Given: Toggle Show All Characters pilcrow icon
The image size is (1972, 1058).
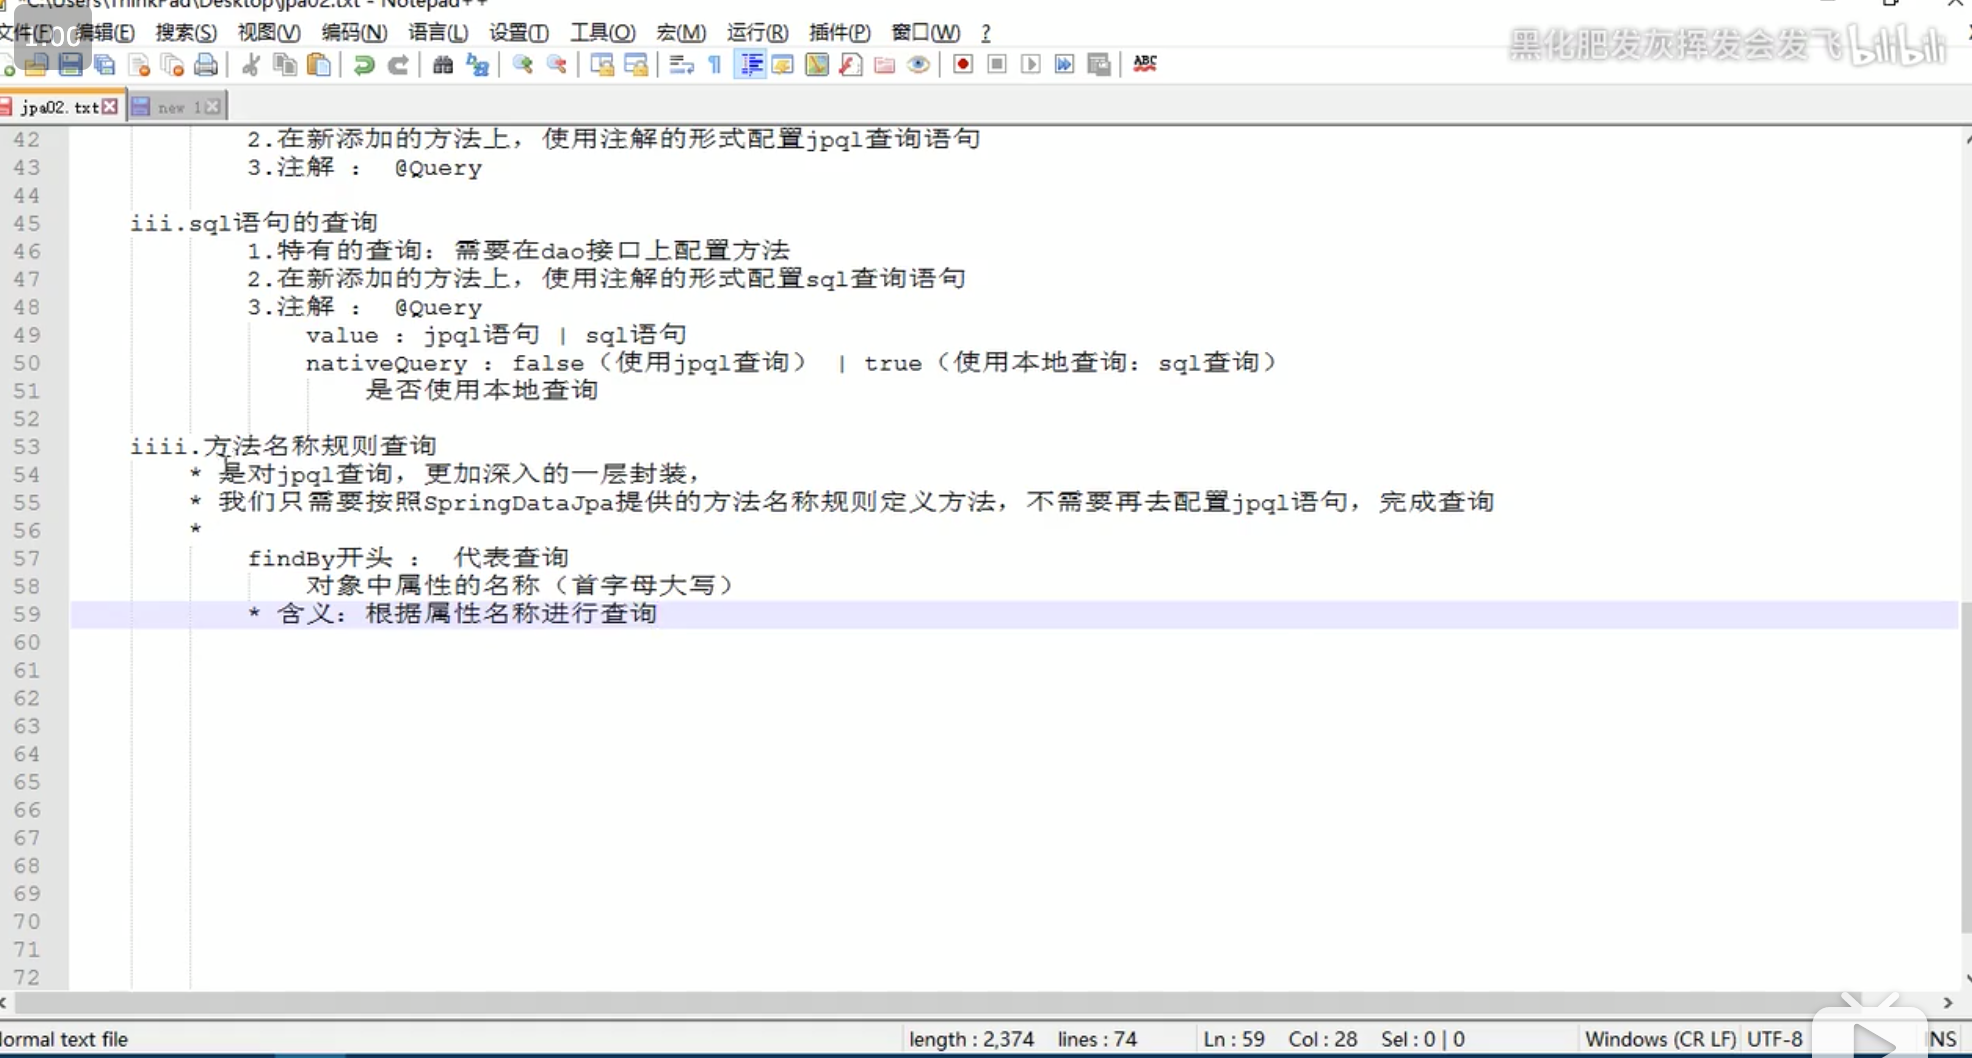Looking at the screenshot, I should coord(715,65).
